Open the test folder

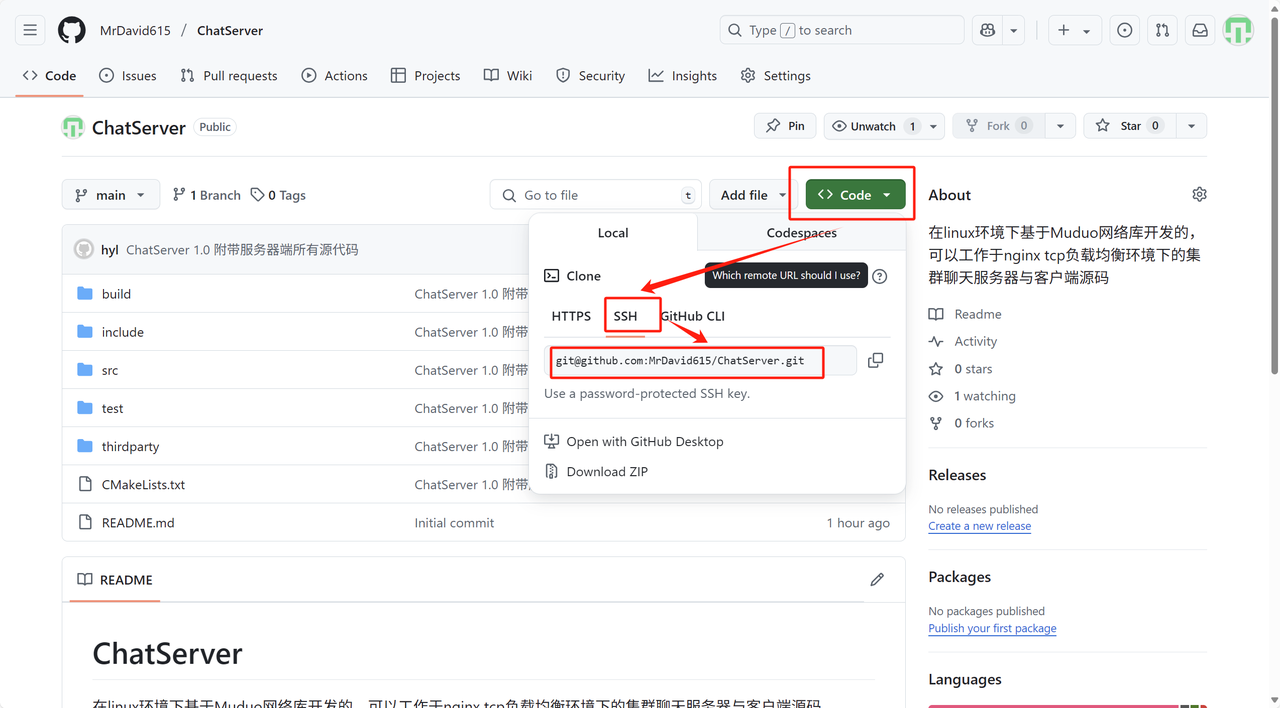pyautogui.click(x=113, y=408)
